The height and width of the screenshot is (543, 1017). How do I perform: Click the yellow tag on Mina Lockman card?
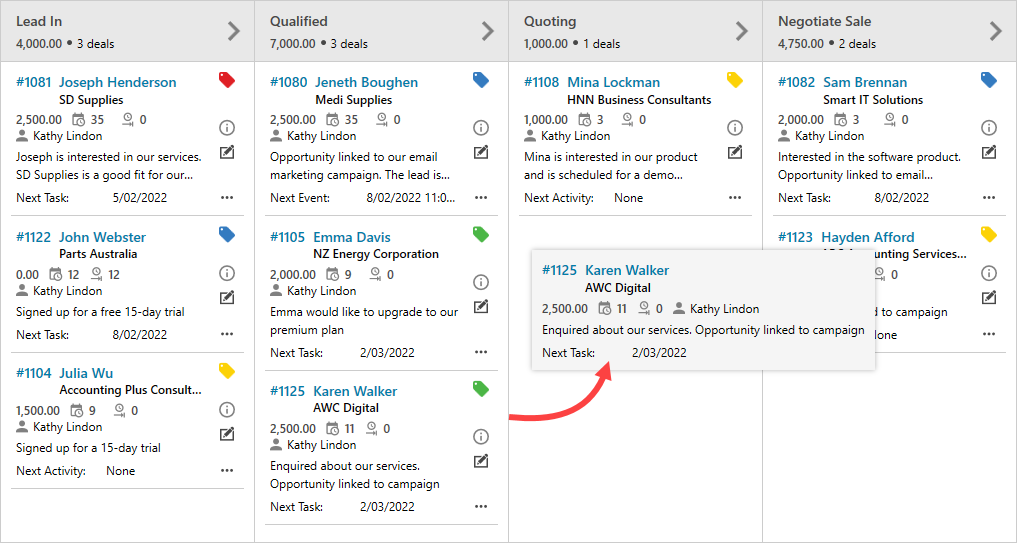tap(735, 80)
